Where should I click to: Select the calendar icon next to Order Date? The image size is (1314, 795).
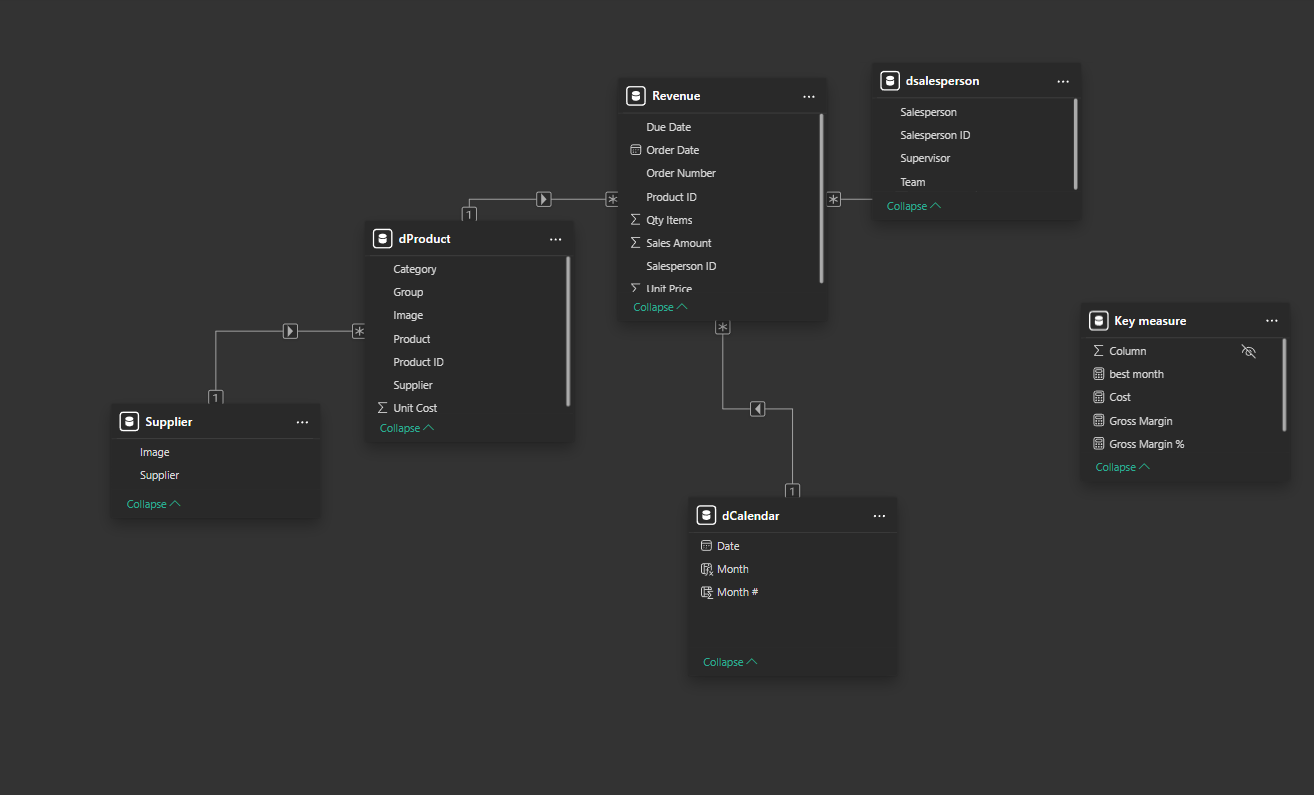(x=635, y=149)
